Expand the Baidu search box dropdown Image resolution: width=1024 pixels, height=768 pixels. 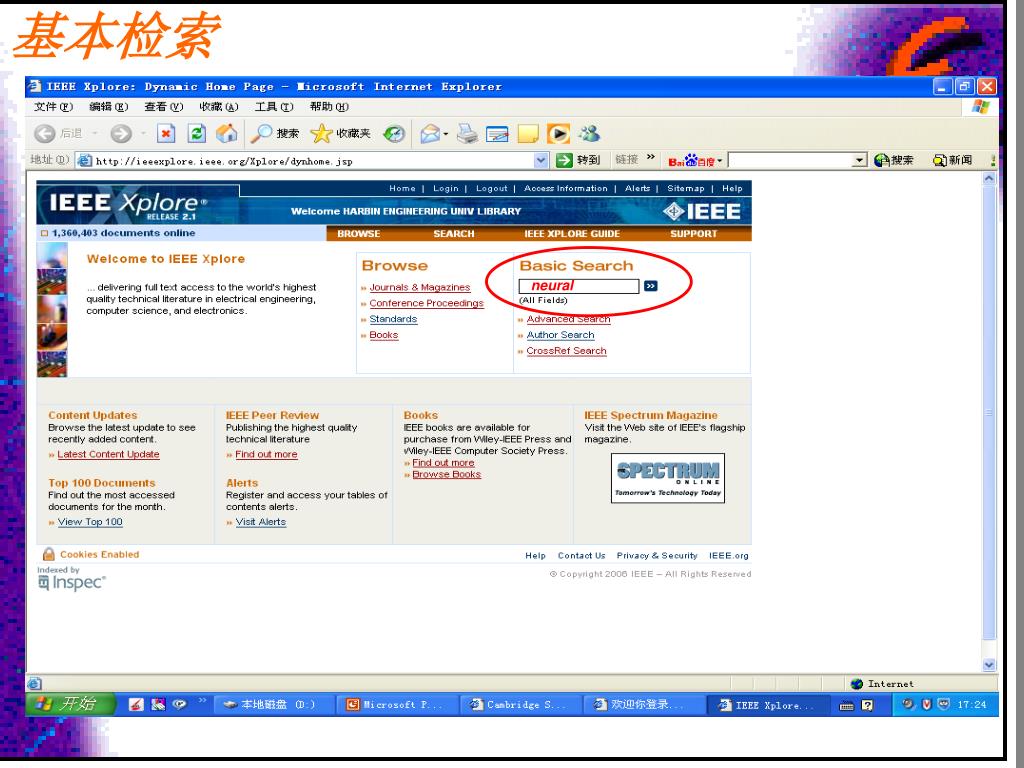click(860, 160)
